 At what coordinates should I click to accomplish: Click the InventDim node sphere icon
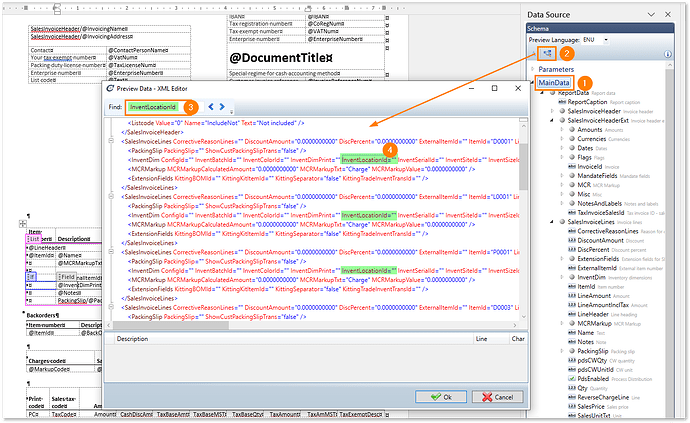coord(572,277)
